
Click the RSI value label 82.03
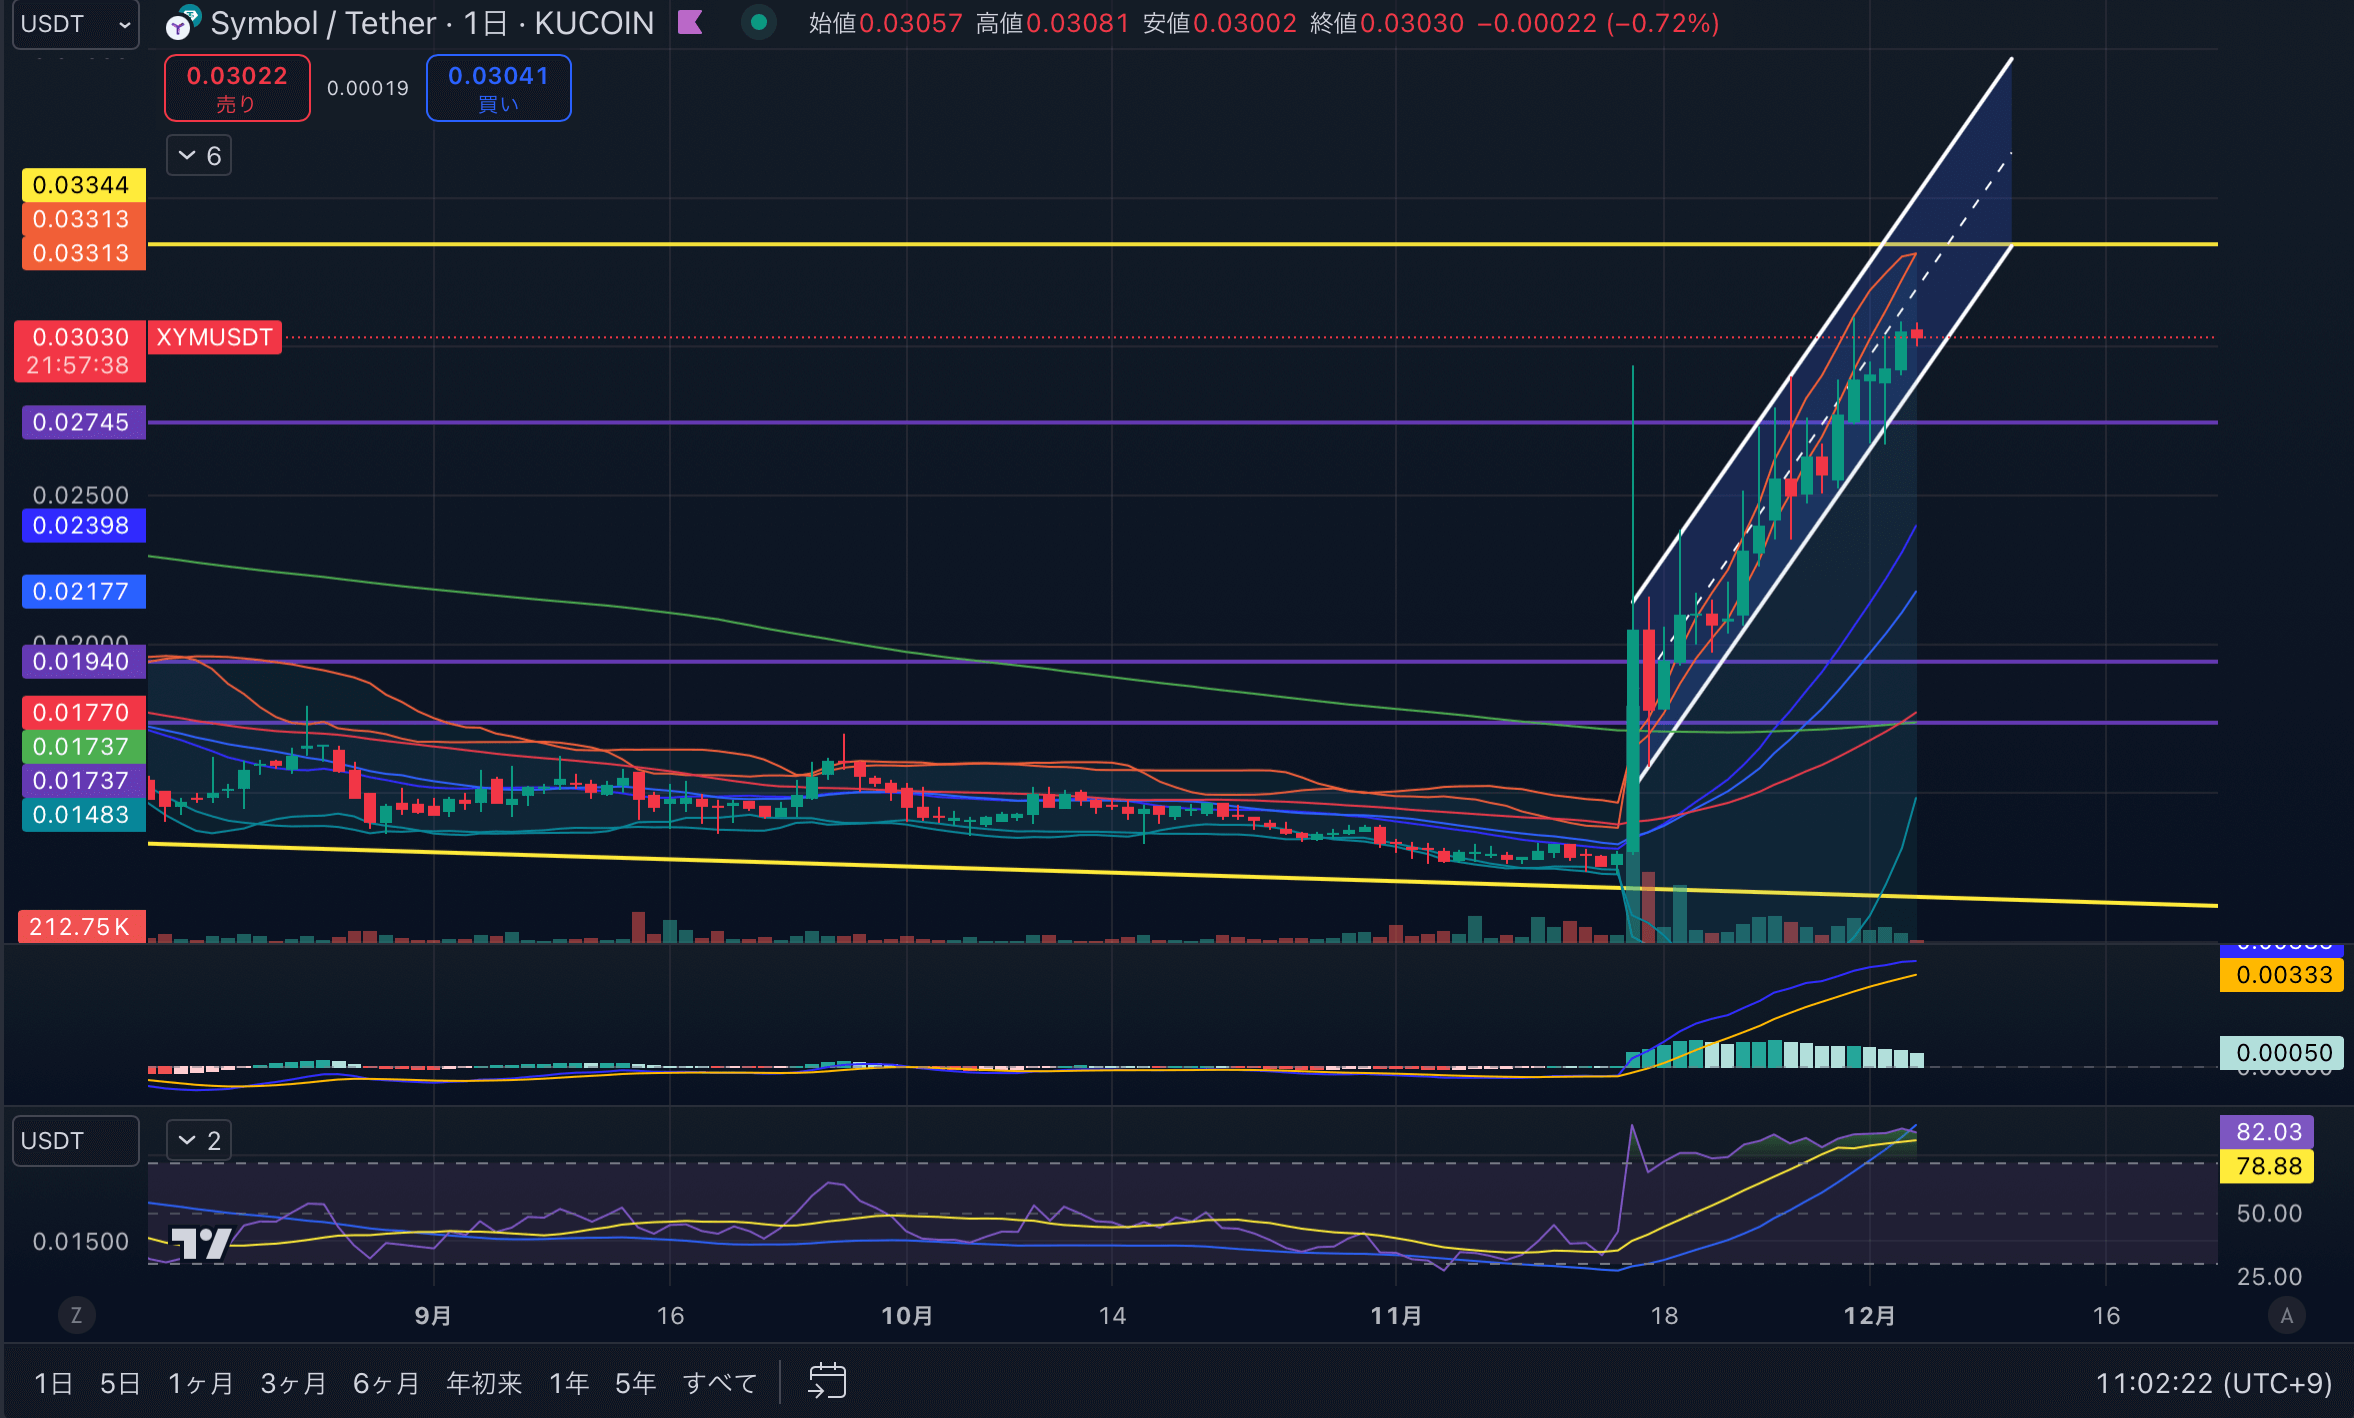pos(2268,1132)
